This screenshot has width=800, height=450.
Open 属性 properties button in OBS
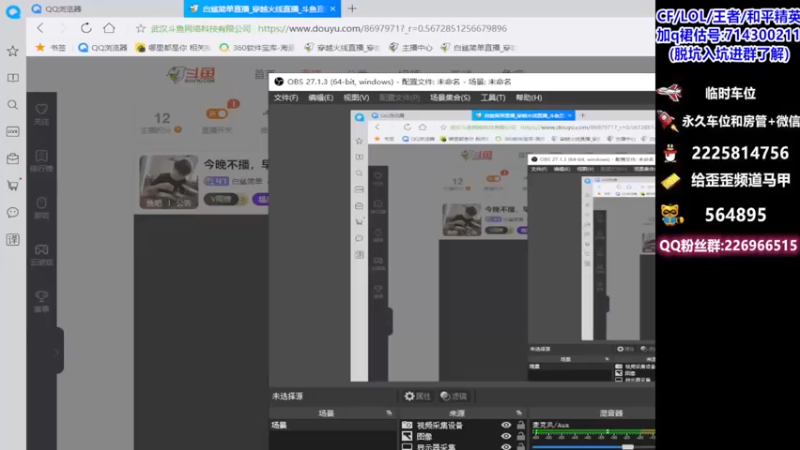417,396
